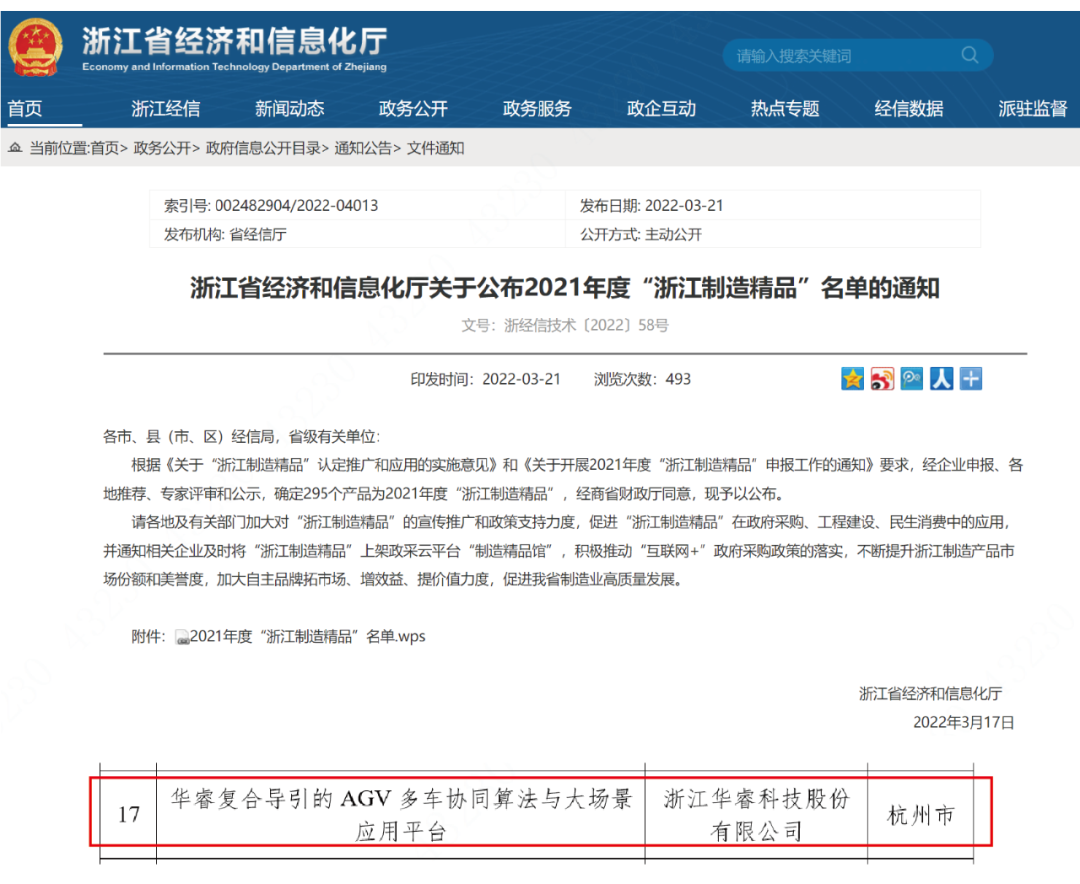Image resolution: width=1080 pixels, height=884 pixels.
Task: Open the 经信数据 navigation tab
Action: point(909,108)
